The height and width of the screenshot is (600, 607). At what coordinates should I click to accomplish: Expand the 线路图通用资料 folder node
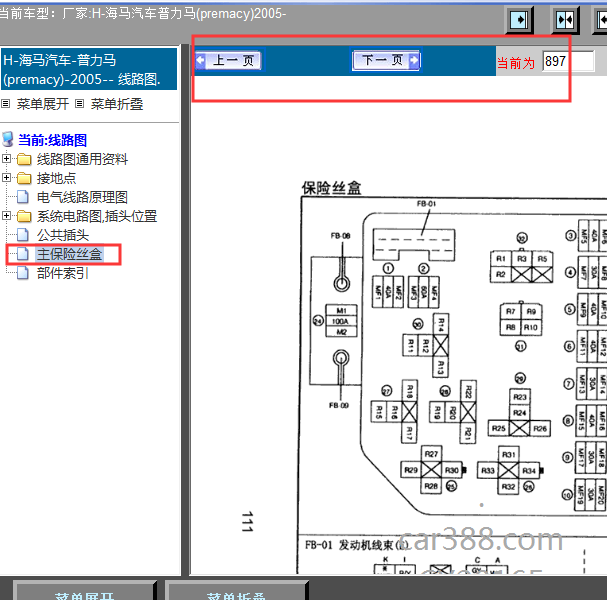pyautogui.click(x=6, y=159)
